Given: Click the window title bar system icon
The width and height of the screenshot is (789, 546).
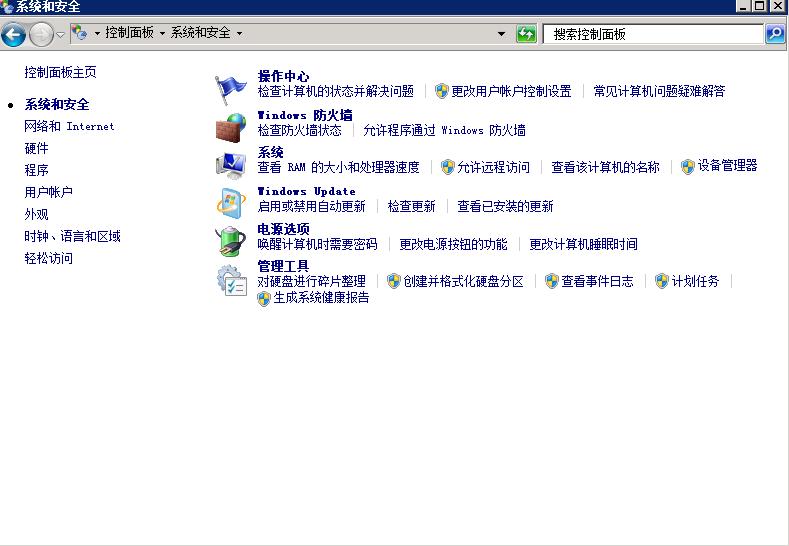Looking at the screenshot, I should pyautogui.click(x=7, y=7).
